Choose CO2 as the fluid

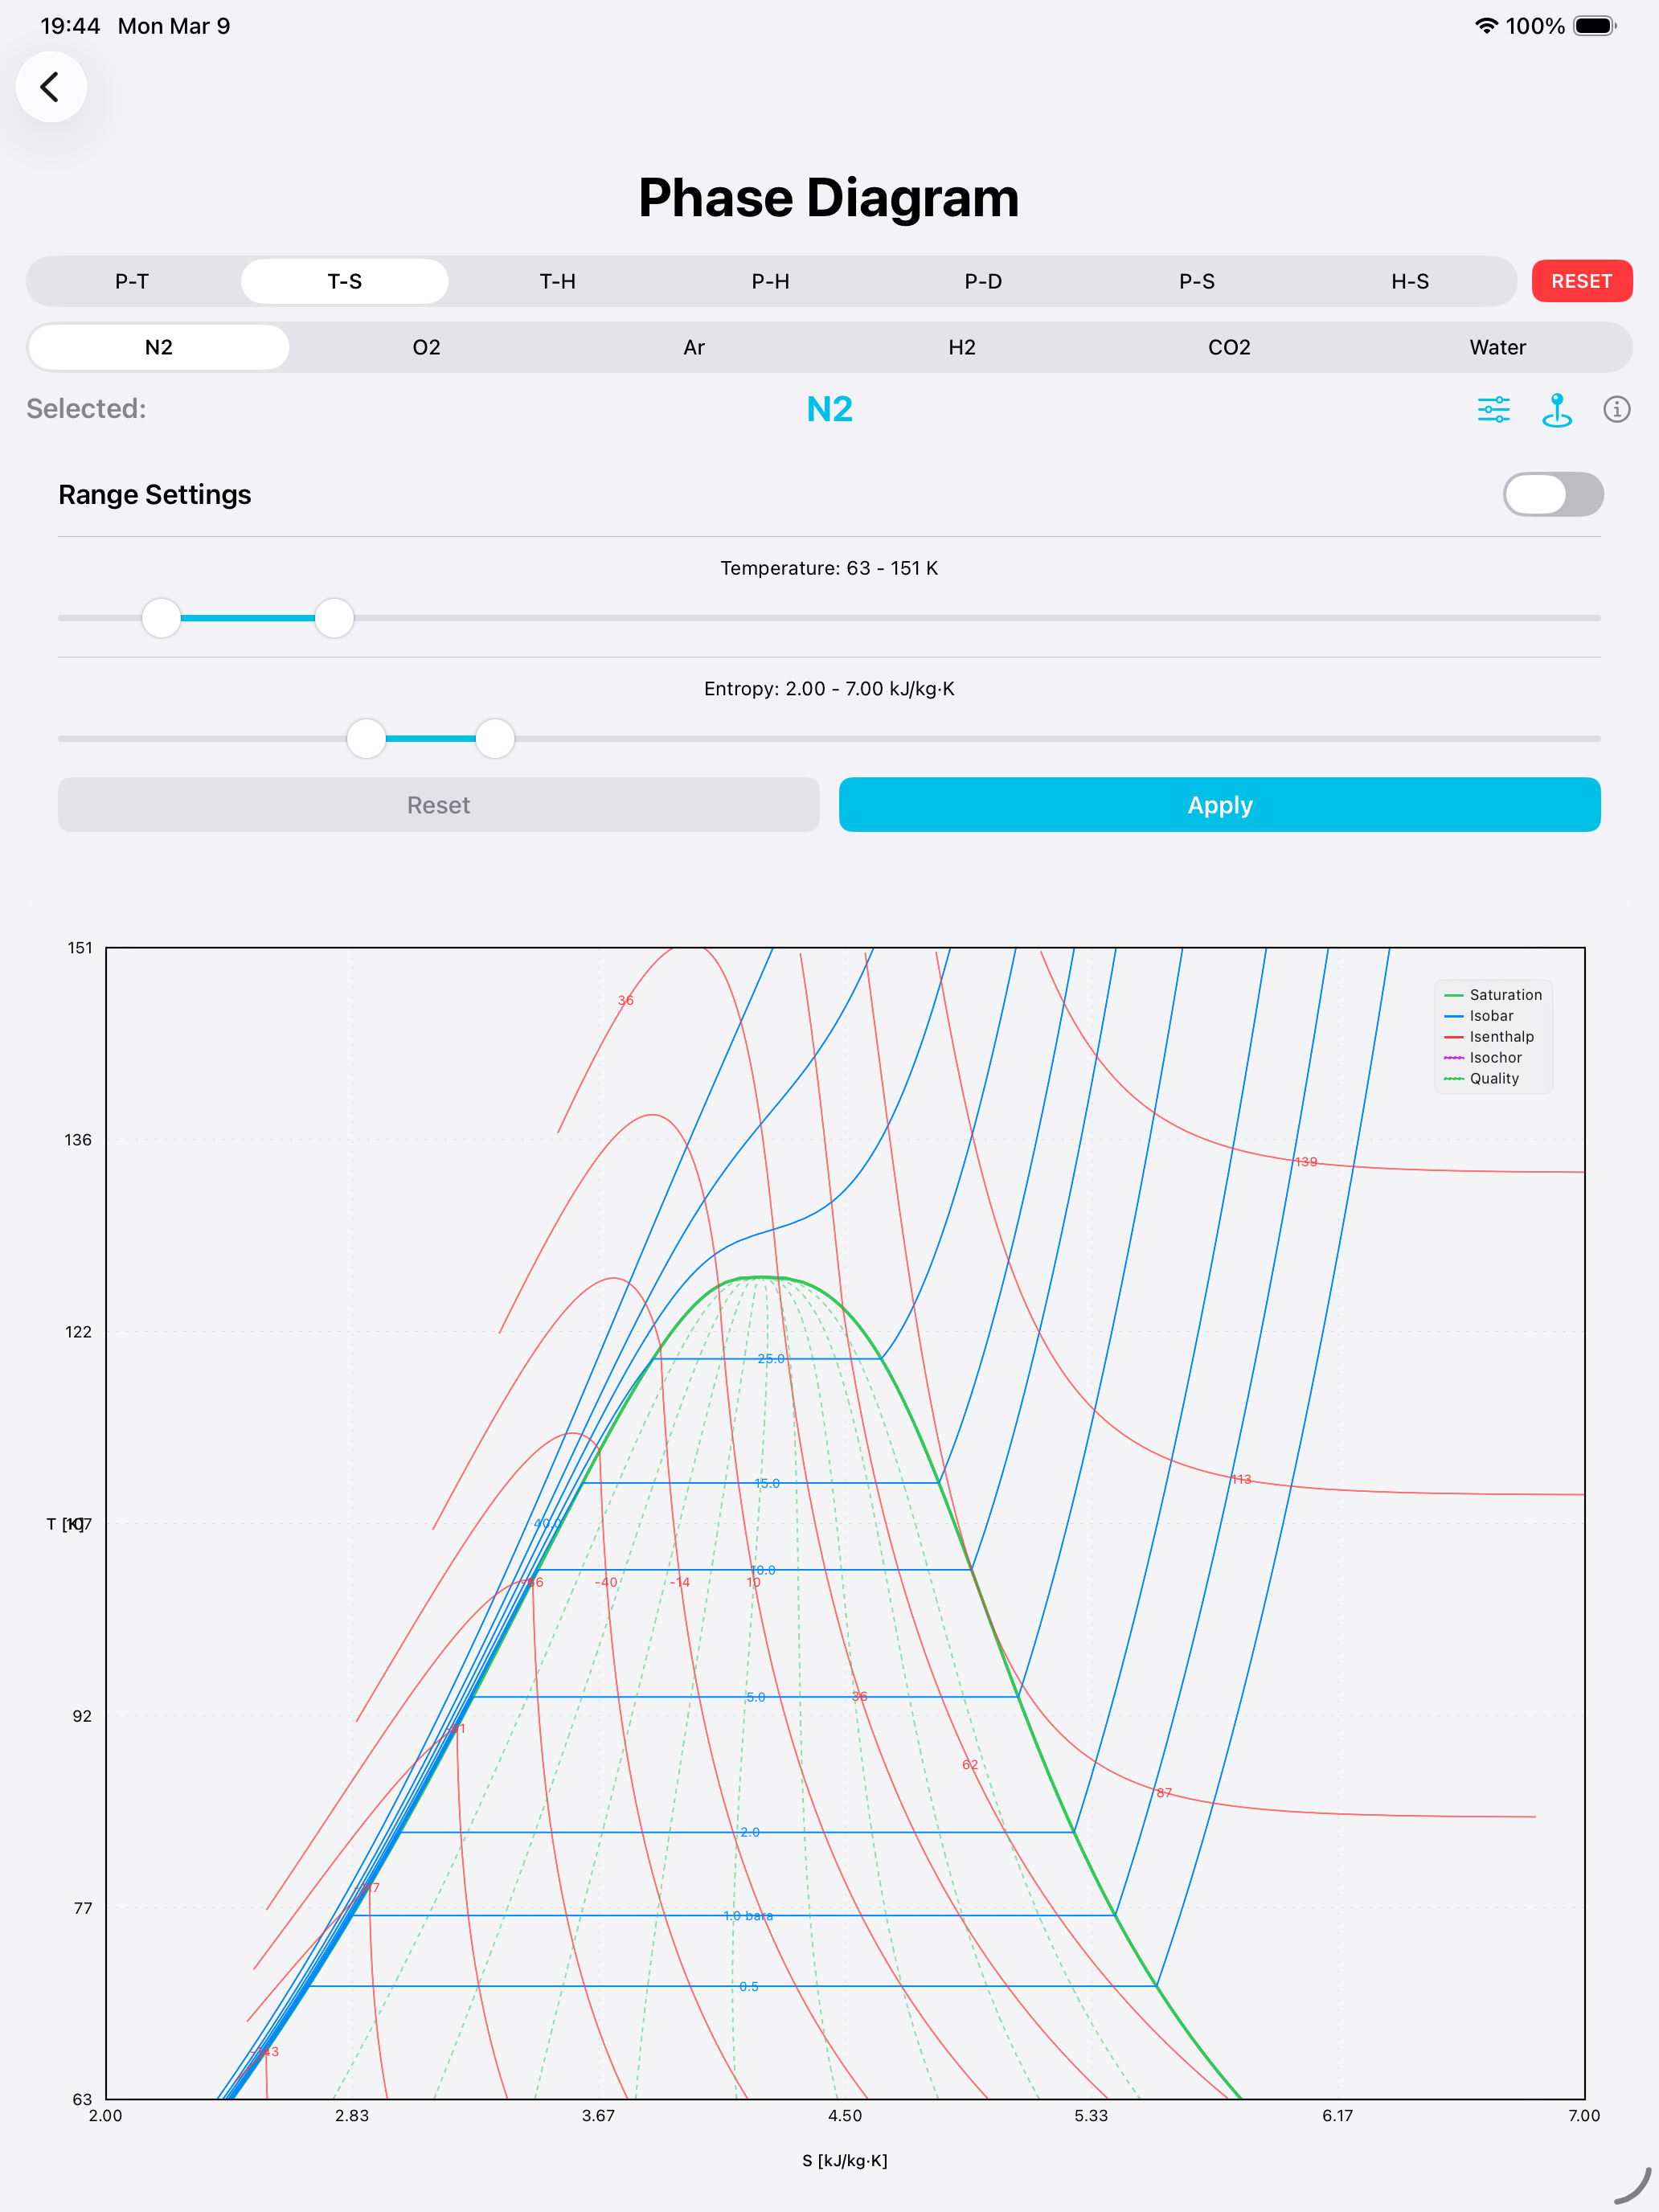[x=1229, y=347]
